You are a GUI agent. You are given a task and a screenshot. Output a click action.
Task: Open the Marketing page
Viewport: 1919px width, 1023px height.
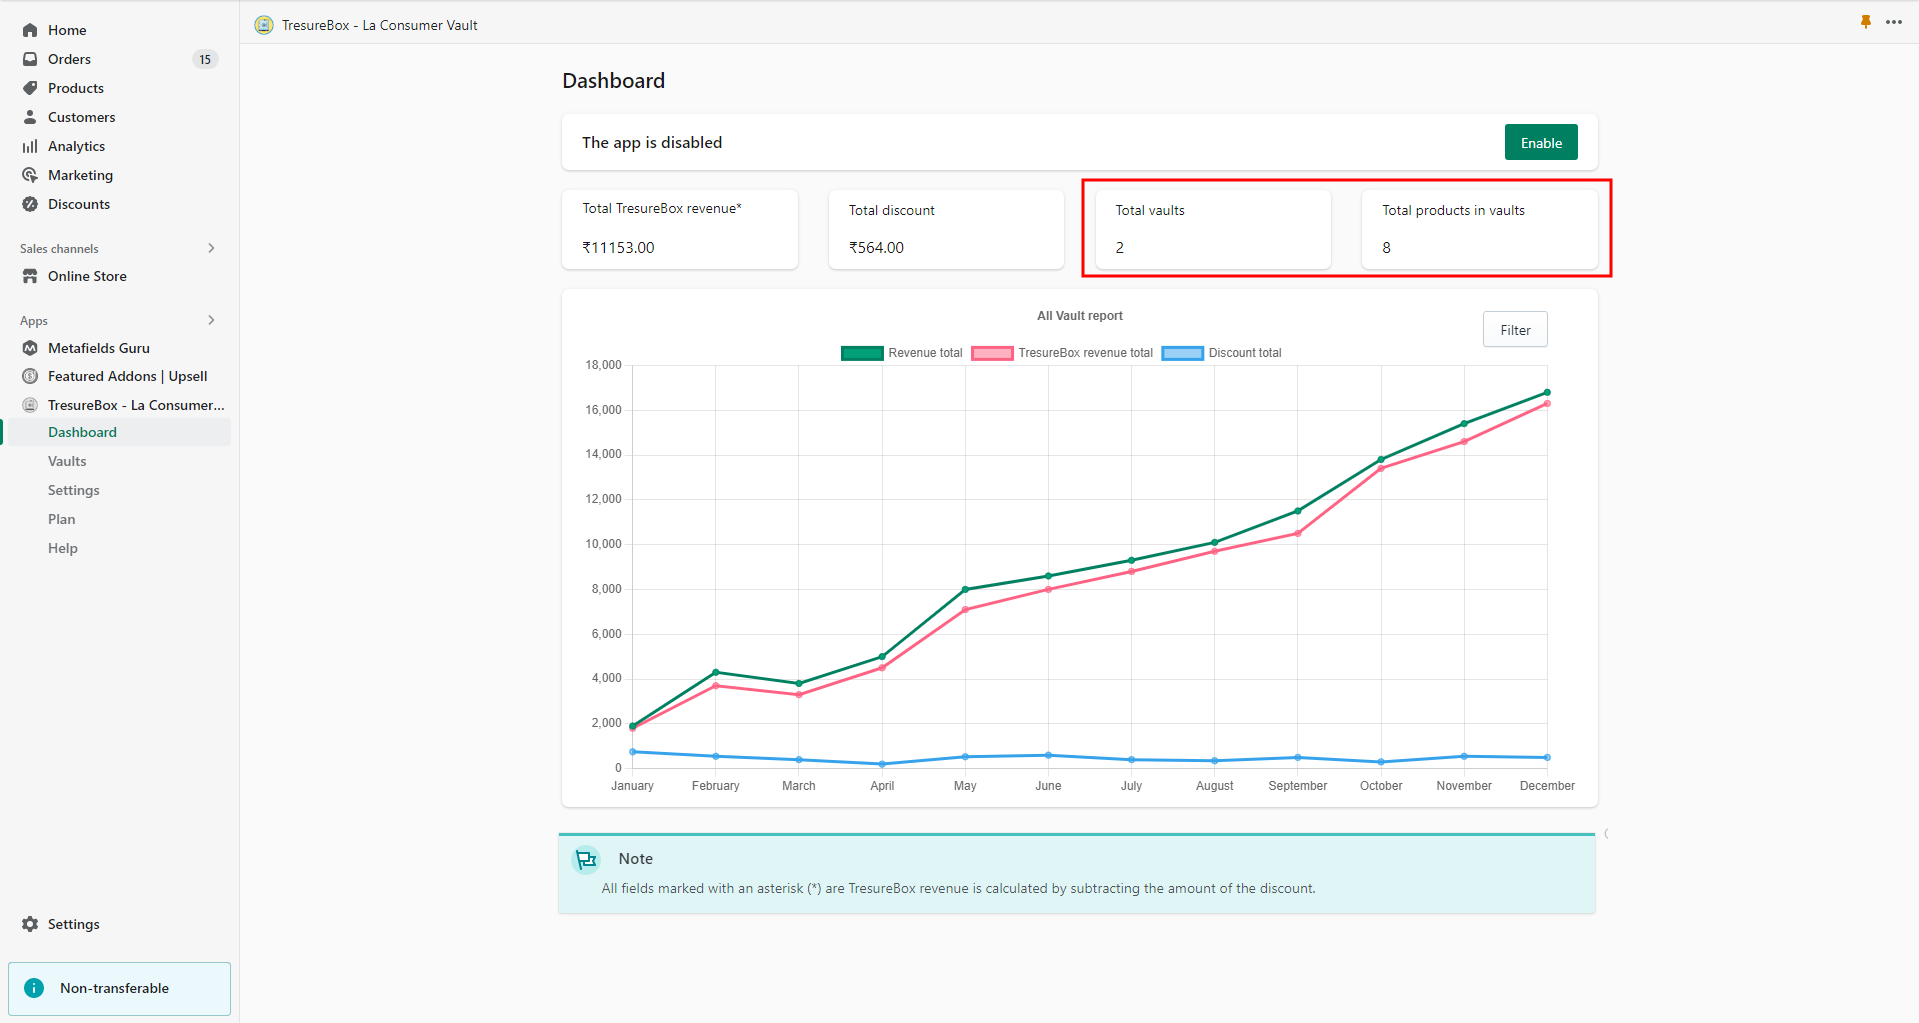pos(81,175)
